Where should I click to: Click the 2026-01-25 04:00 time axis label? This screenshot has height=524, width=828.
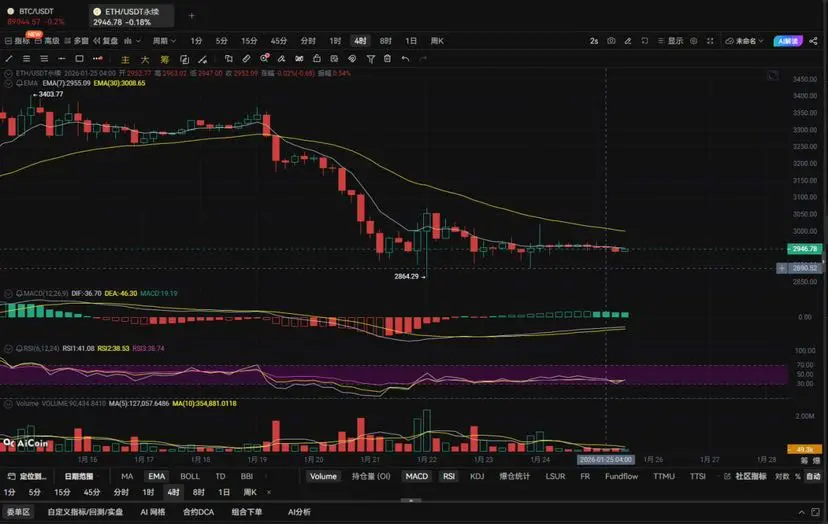[606, 460]
